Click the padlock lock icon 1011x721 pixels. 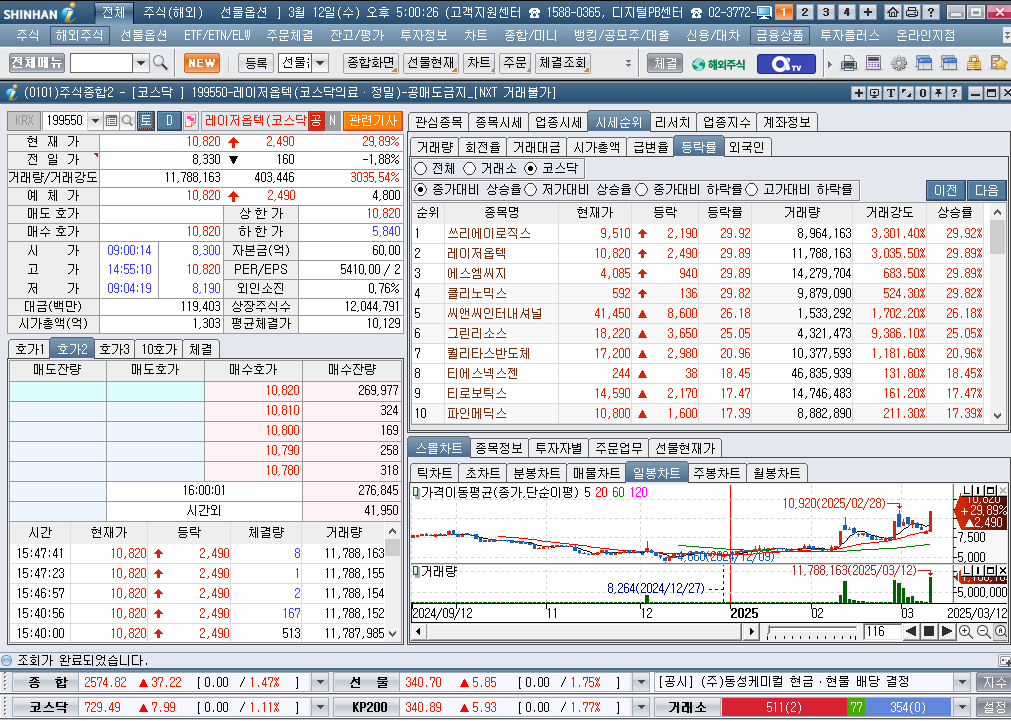[x=974, y=63]
